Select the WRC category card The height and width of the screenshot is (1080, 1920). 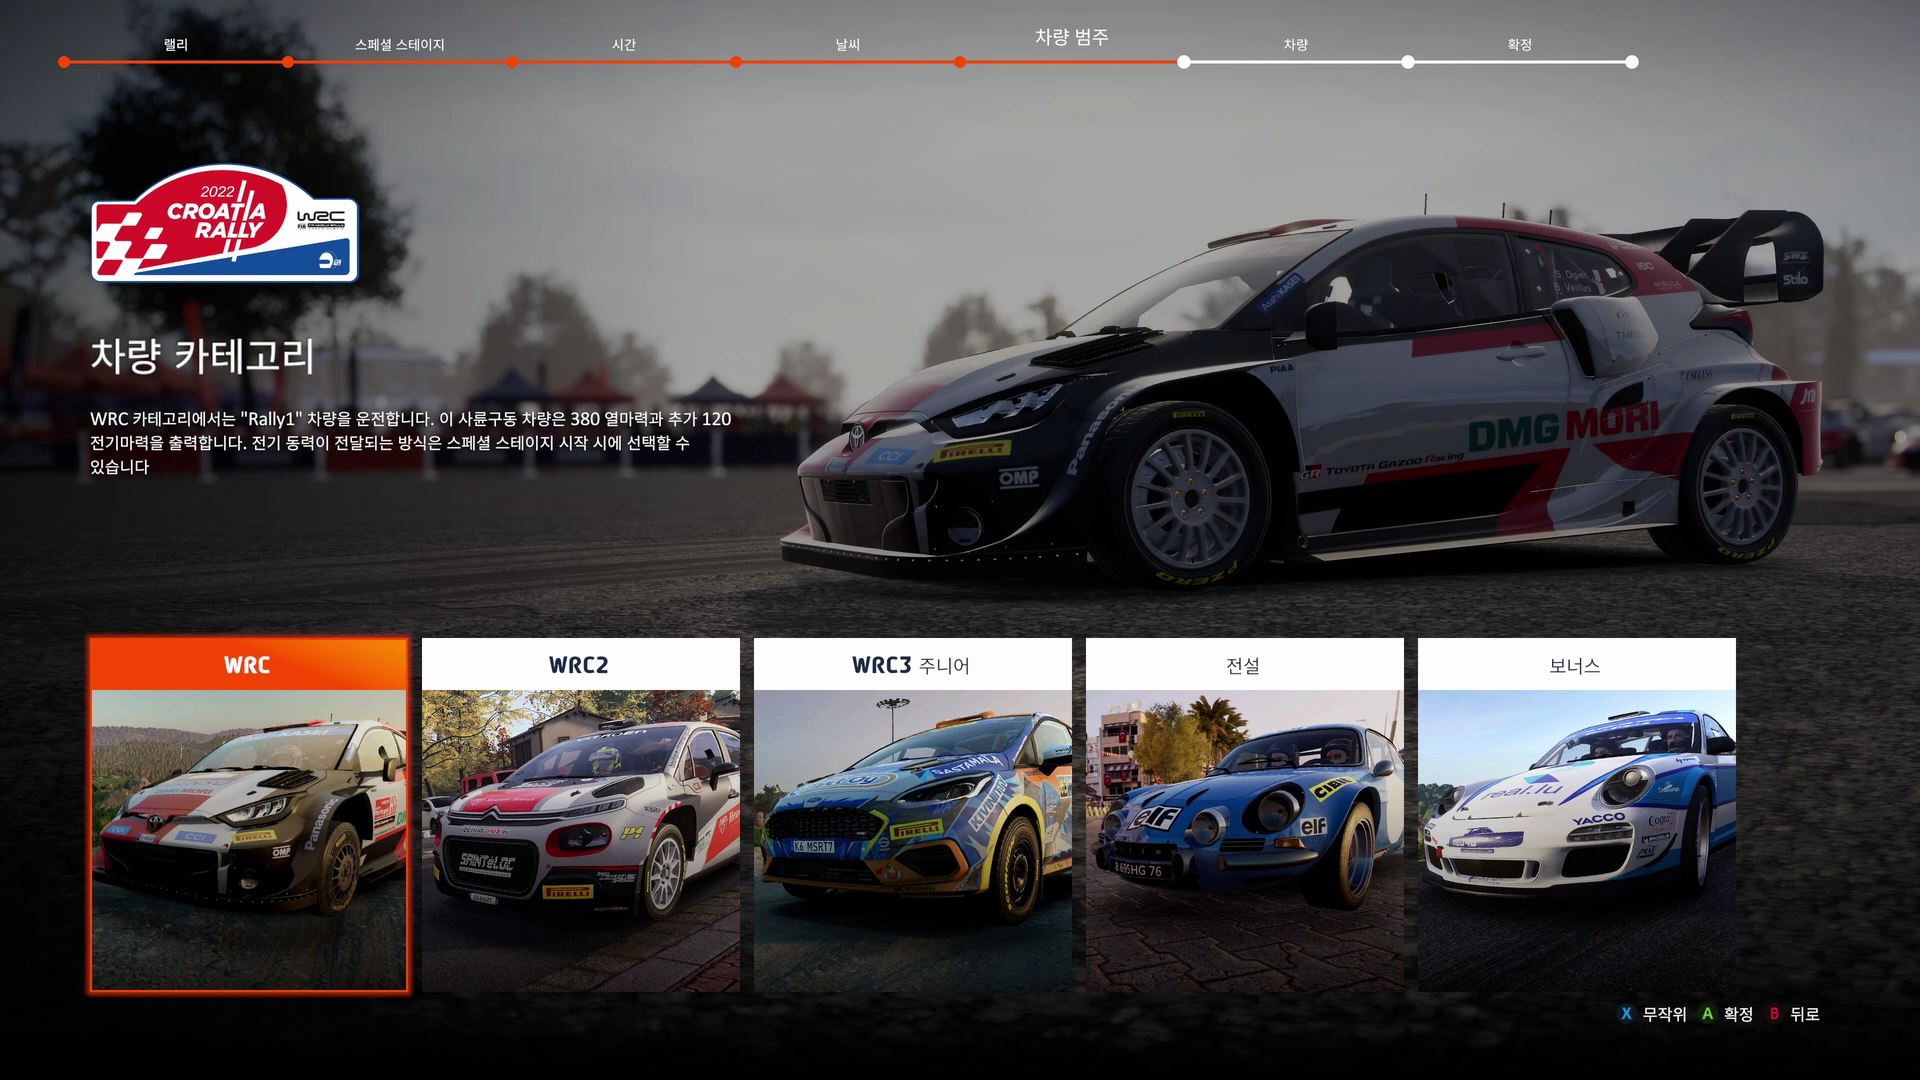(248, 815)
